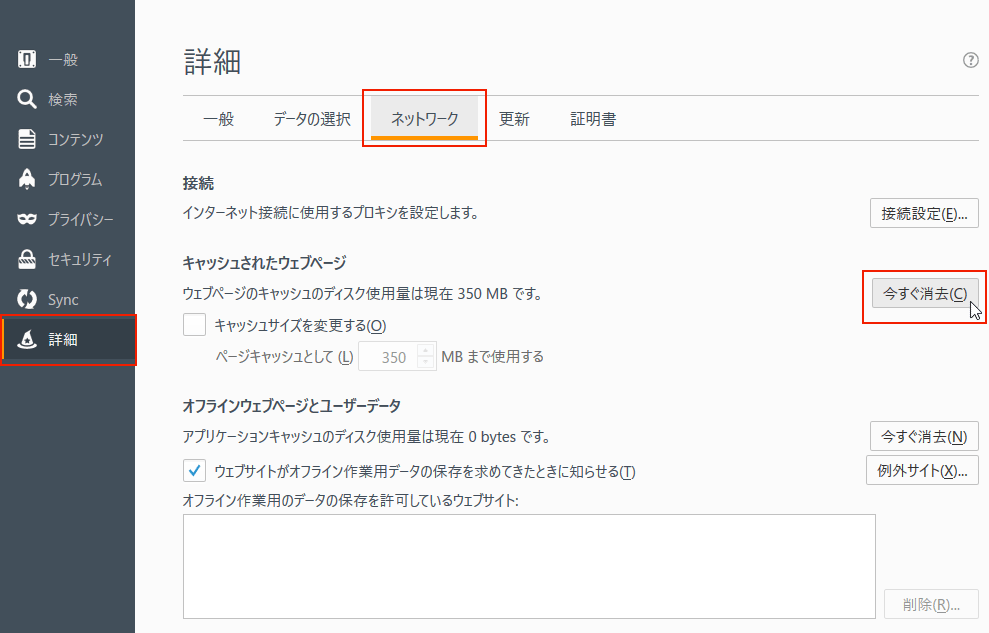Screen dimensions: 989x633
Task: Click the offline-data allowed websites list box
Action: [529, 566]
